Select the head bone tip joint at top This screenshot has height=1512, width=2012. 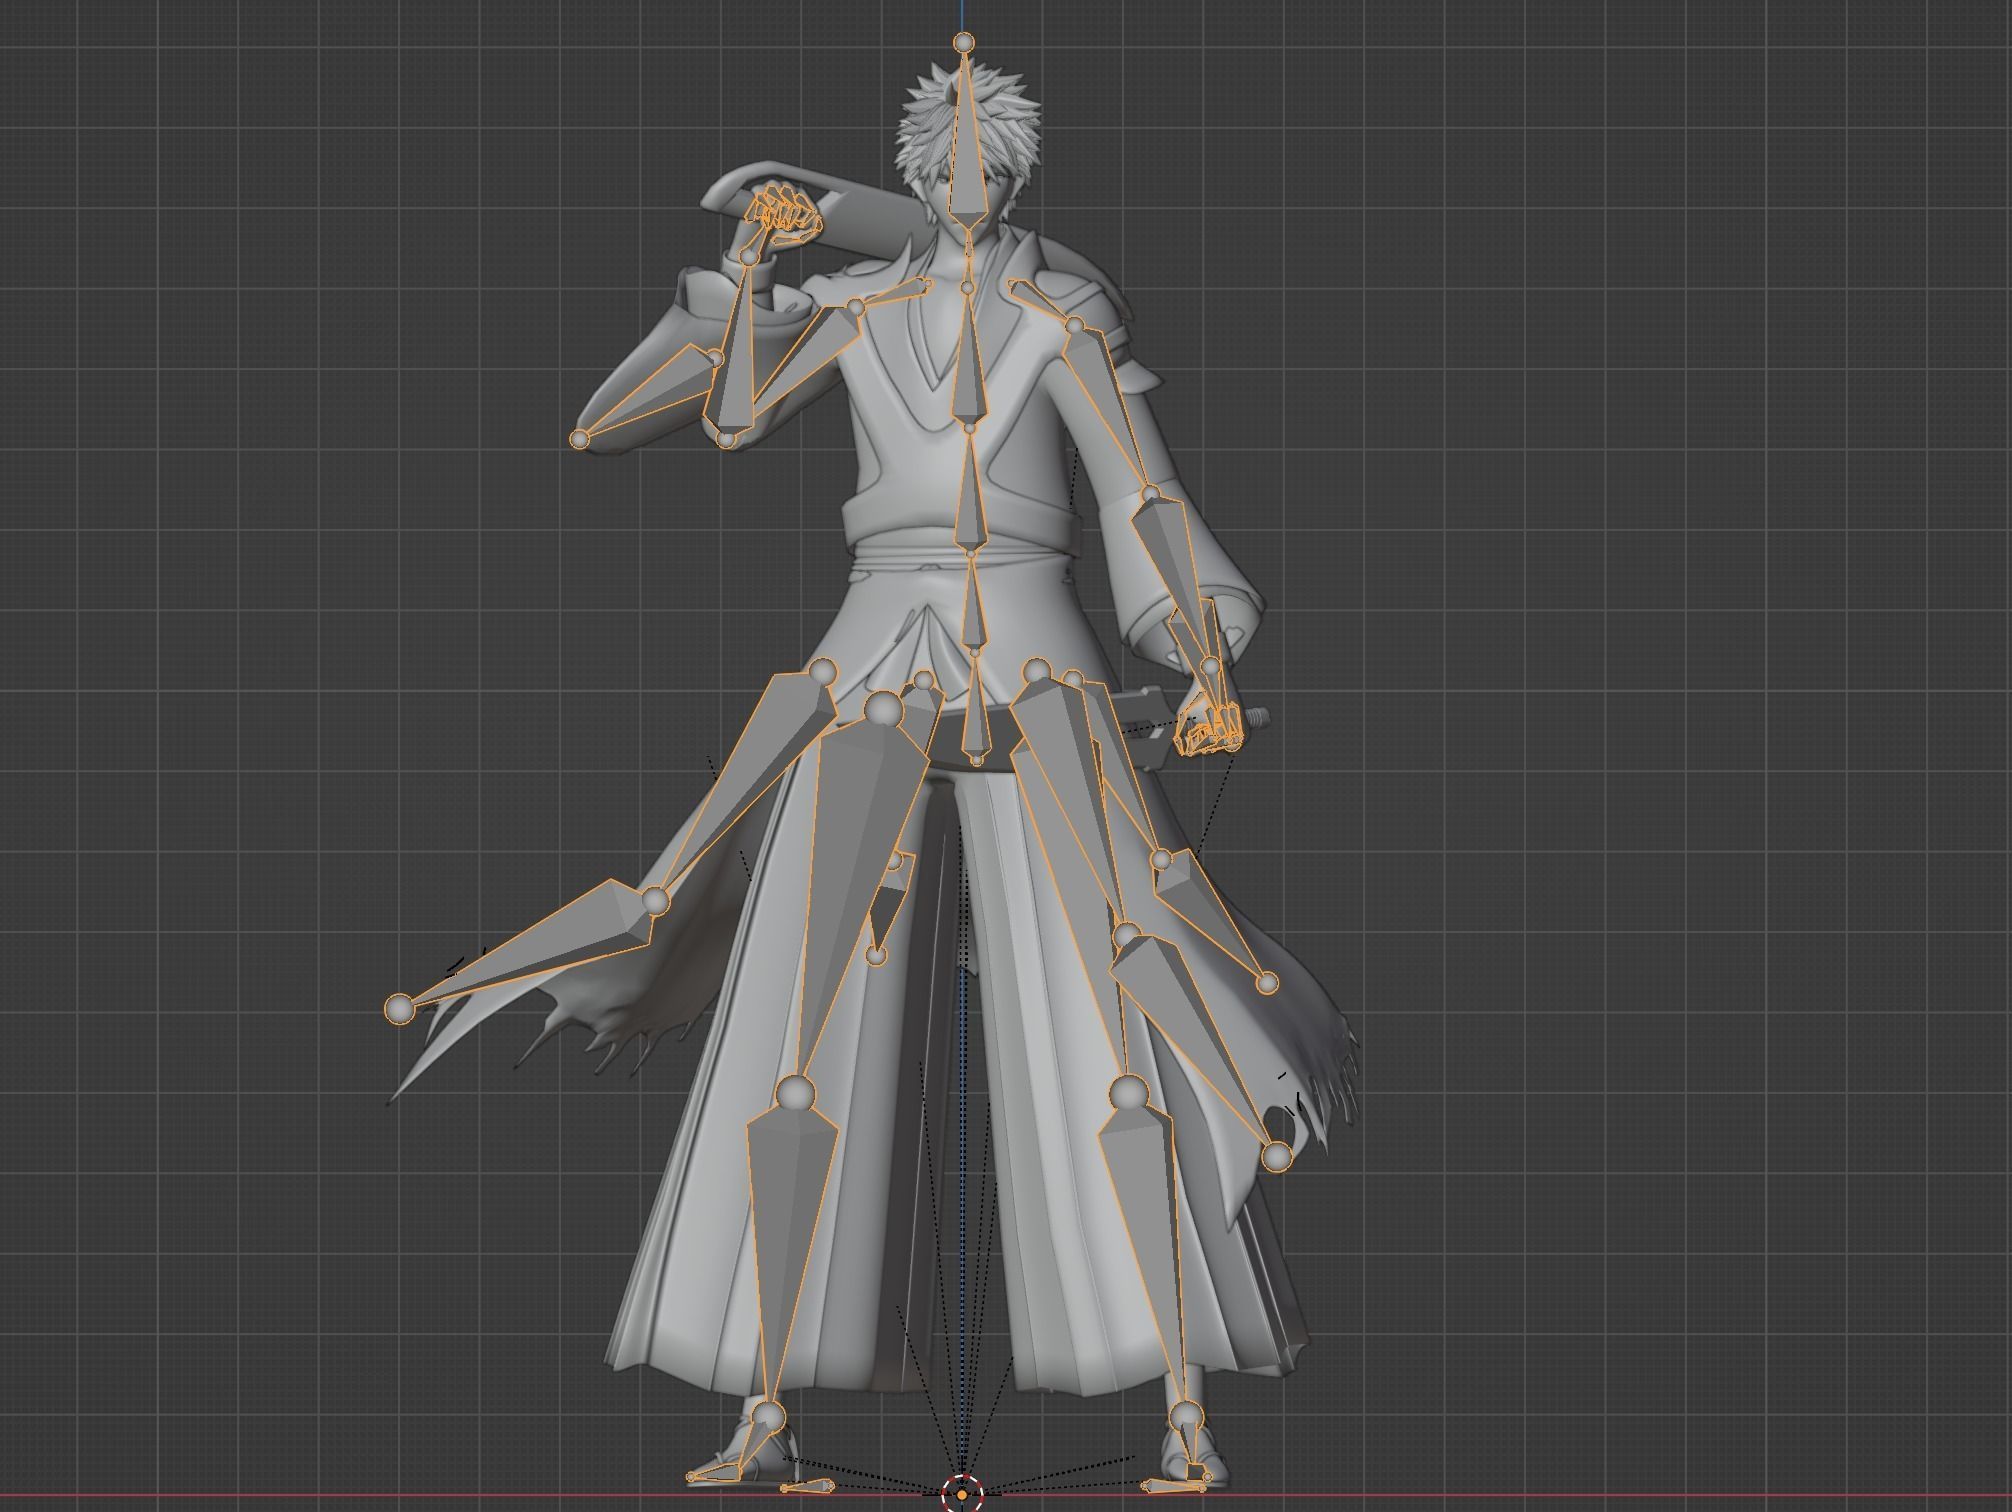pyautogui.click(x=963, y=42)
